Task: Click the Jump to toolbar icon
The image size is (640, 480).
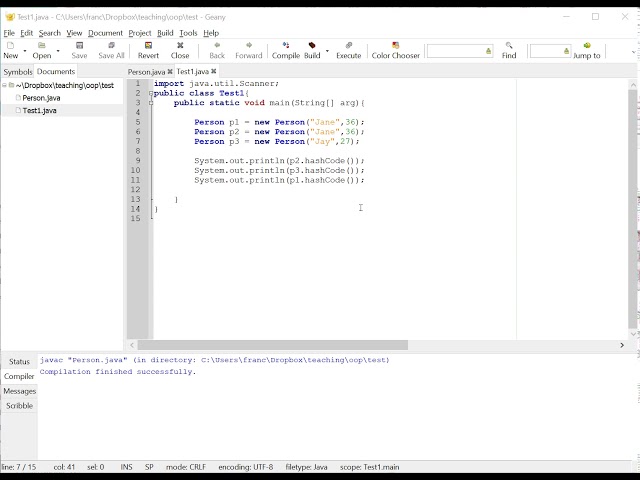Action: pos(587,50)
